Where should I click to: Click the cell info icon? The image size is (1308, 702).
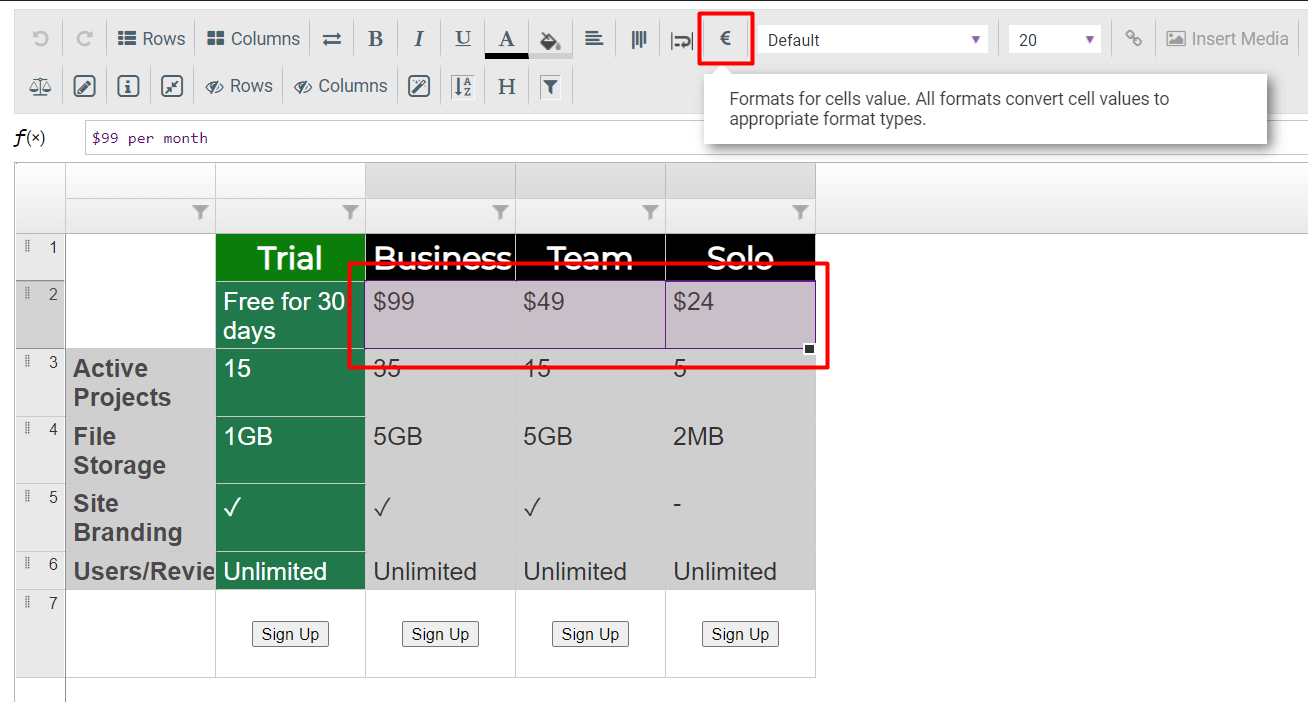[x=128, y=86]
